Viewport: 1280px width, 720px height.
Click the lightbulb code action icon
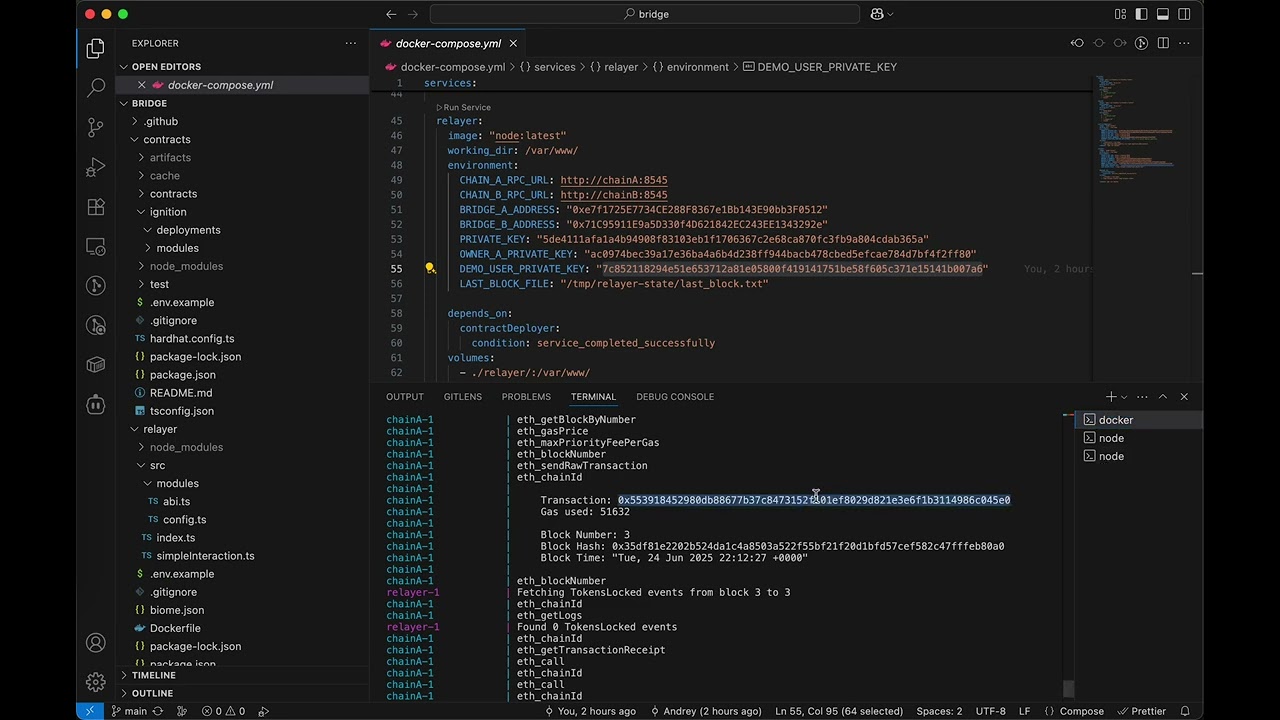430,269
